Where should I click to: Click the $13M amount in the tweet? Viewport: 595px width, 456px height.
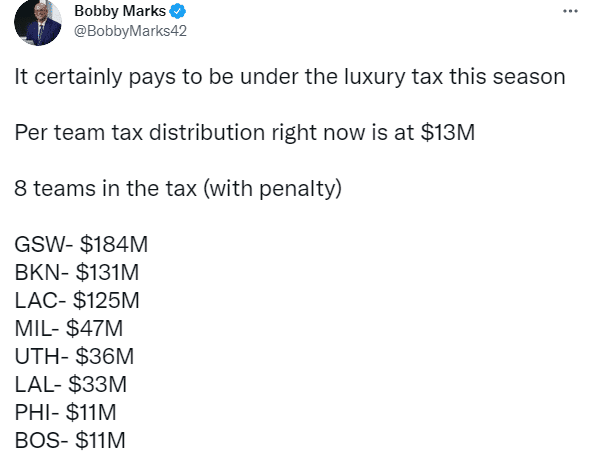pyautogui.click(x=448, y=133)
